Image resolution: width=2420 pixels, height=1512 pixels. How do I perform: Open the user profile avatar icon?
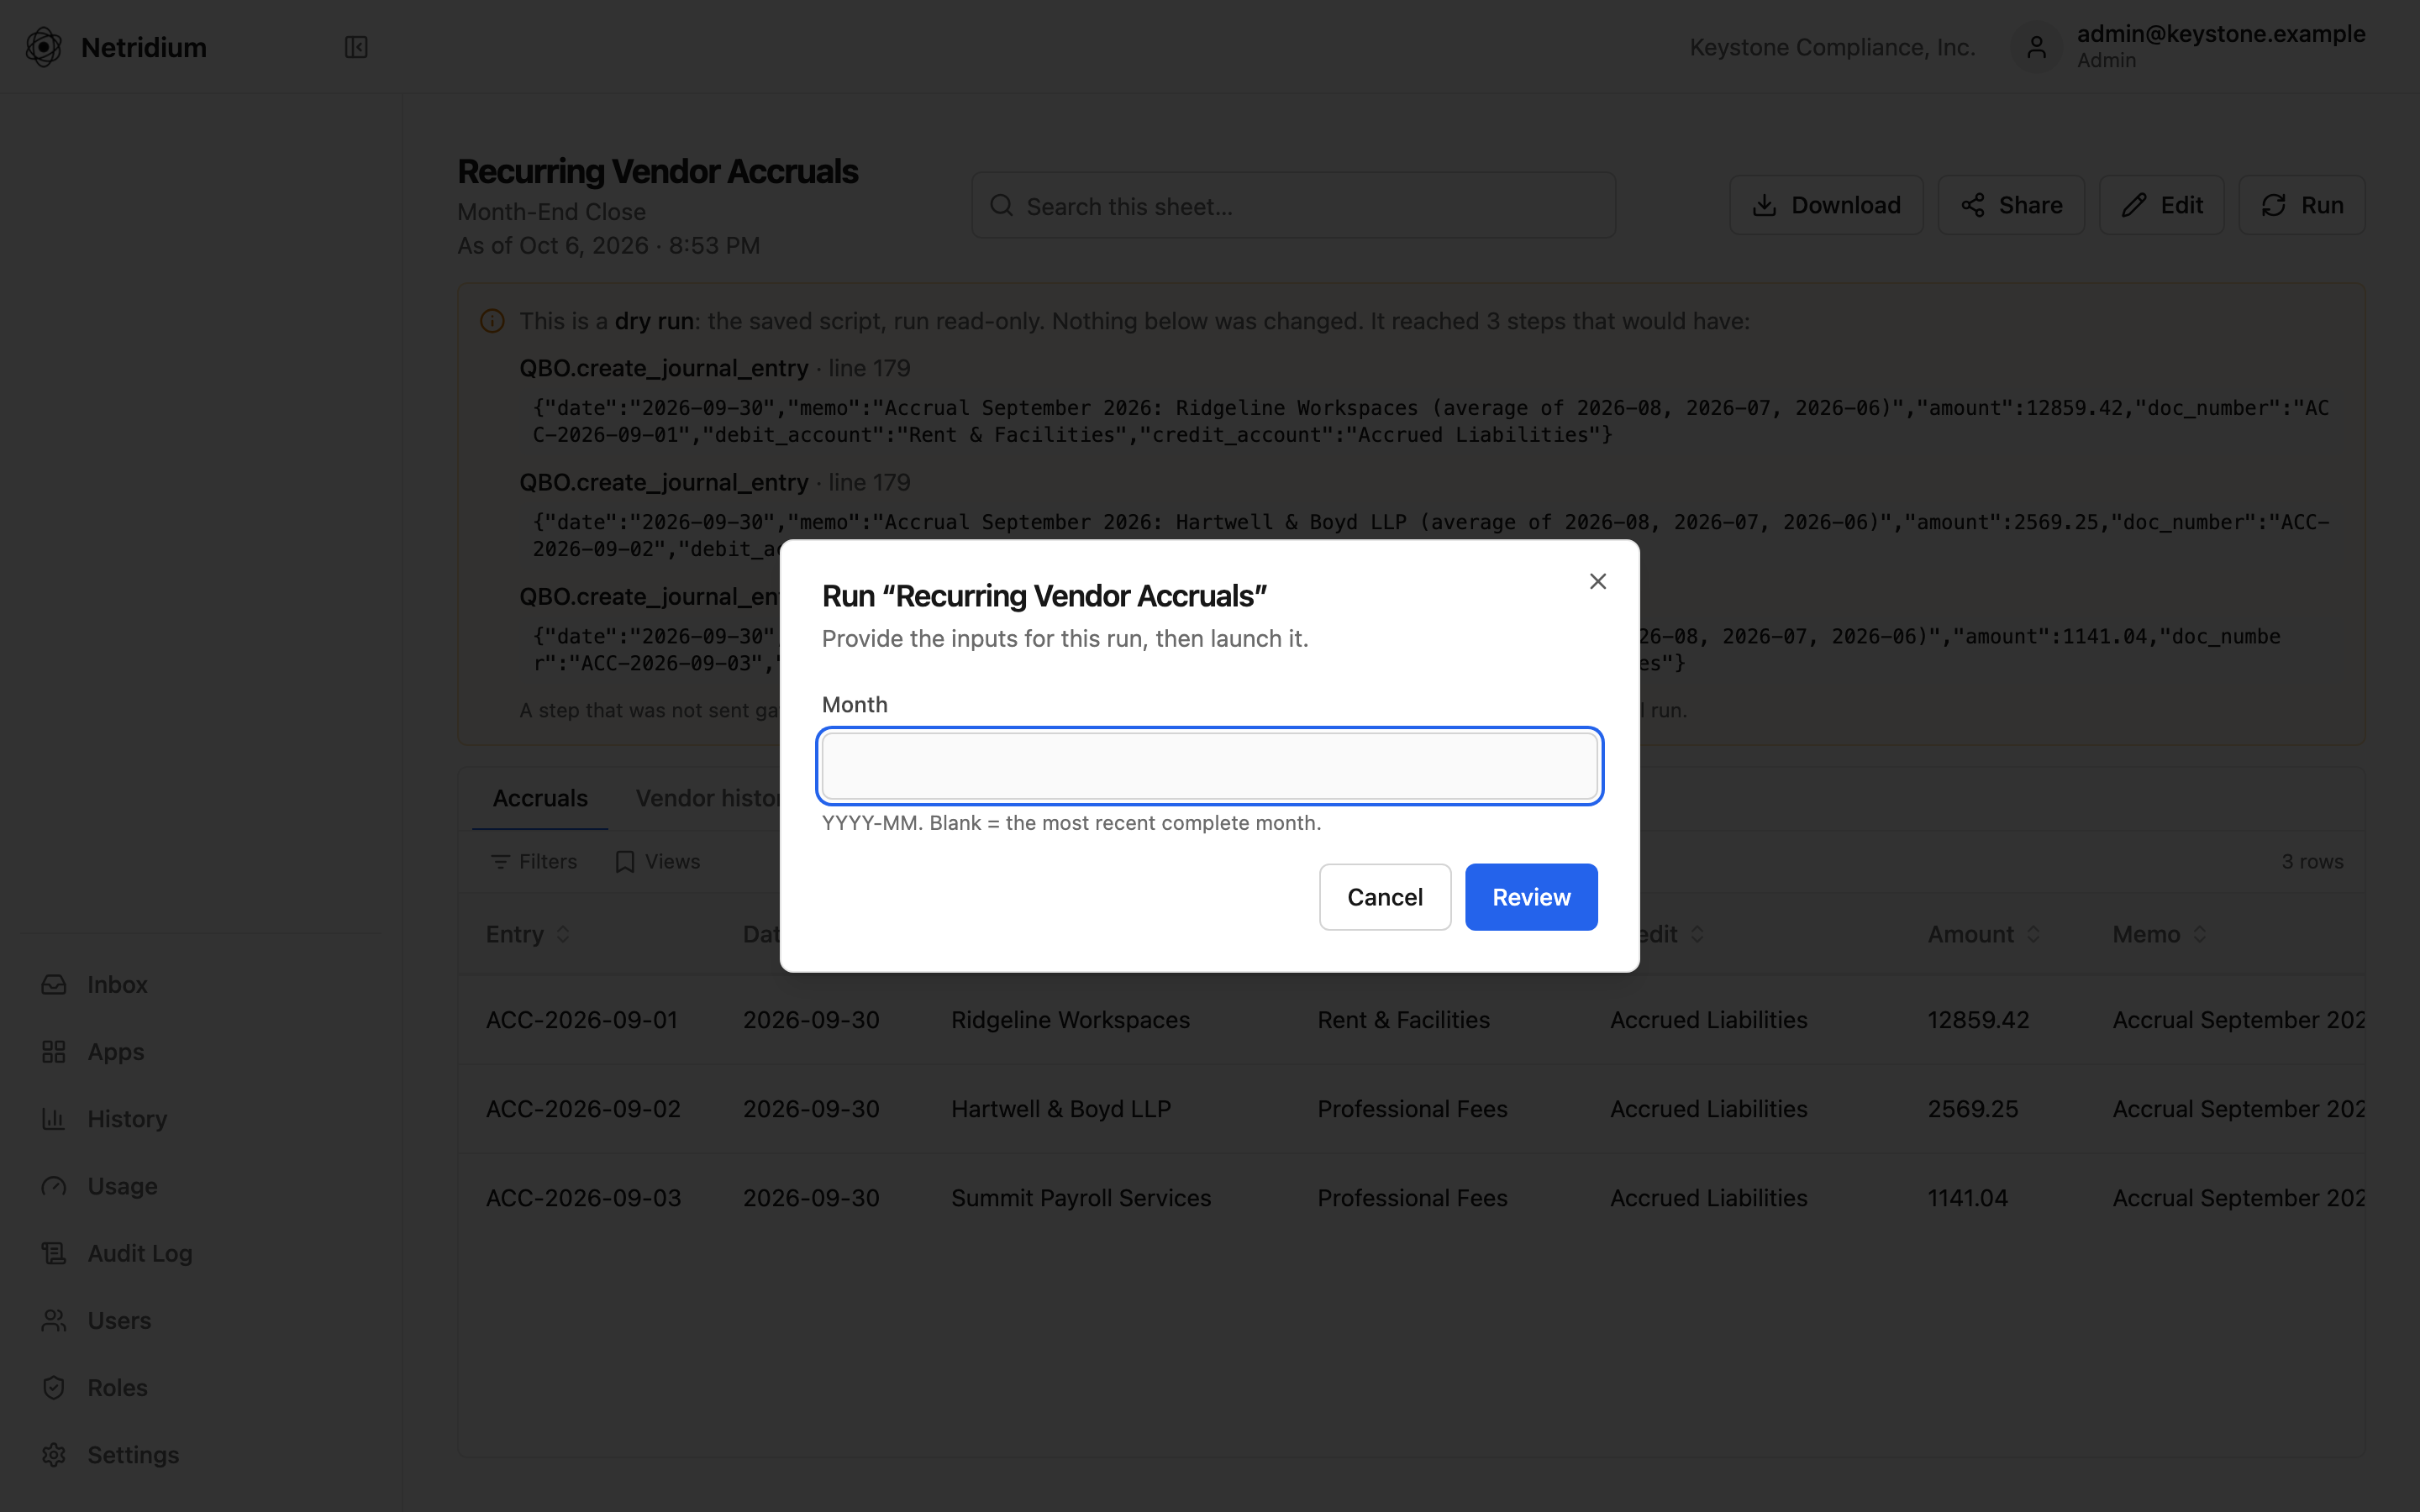(x=2036, y=47)
